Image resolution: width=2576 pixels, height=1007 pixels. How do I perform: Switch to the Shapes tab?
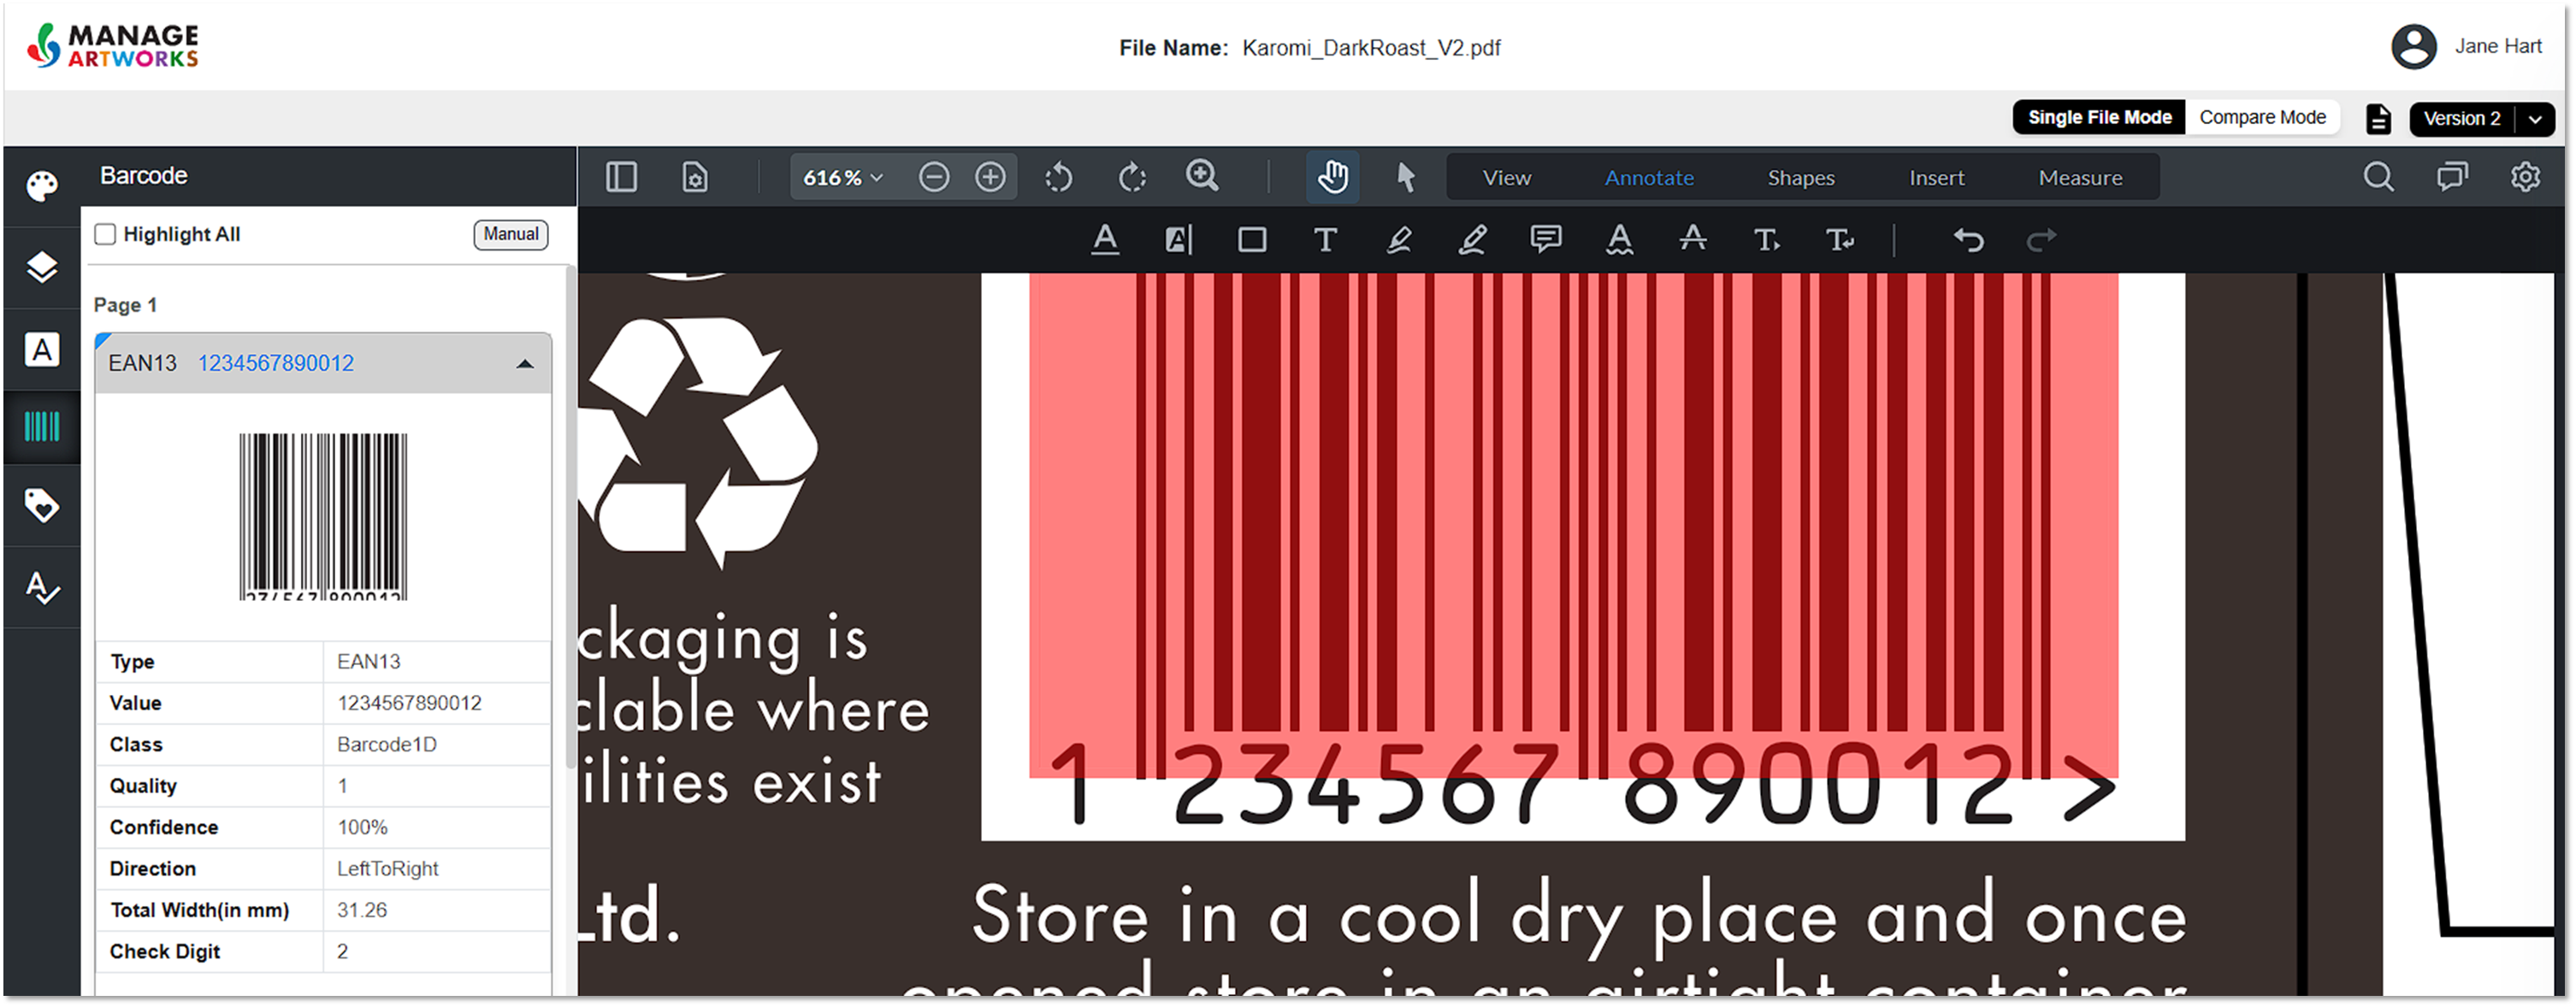tap(1800, 178)
